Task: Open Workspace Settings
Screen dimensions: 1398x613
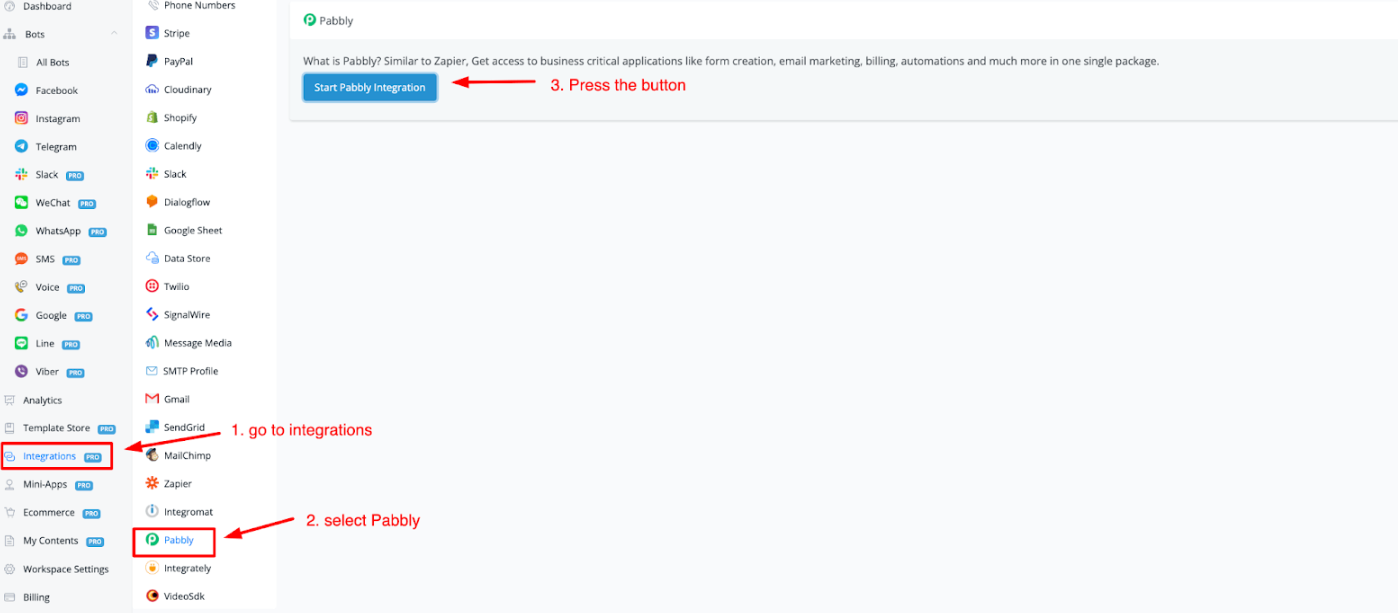Action: [x=65, y=569]
